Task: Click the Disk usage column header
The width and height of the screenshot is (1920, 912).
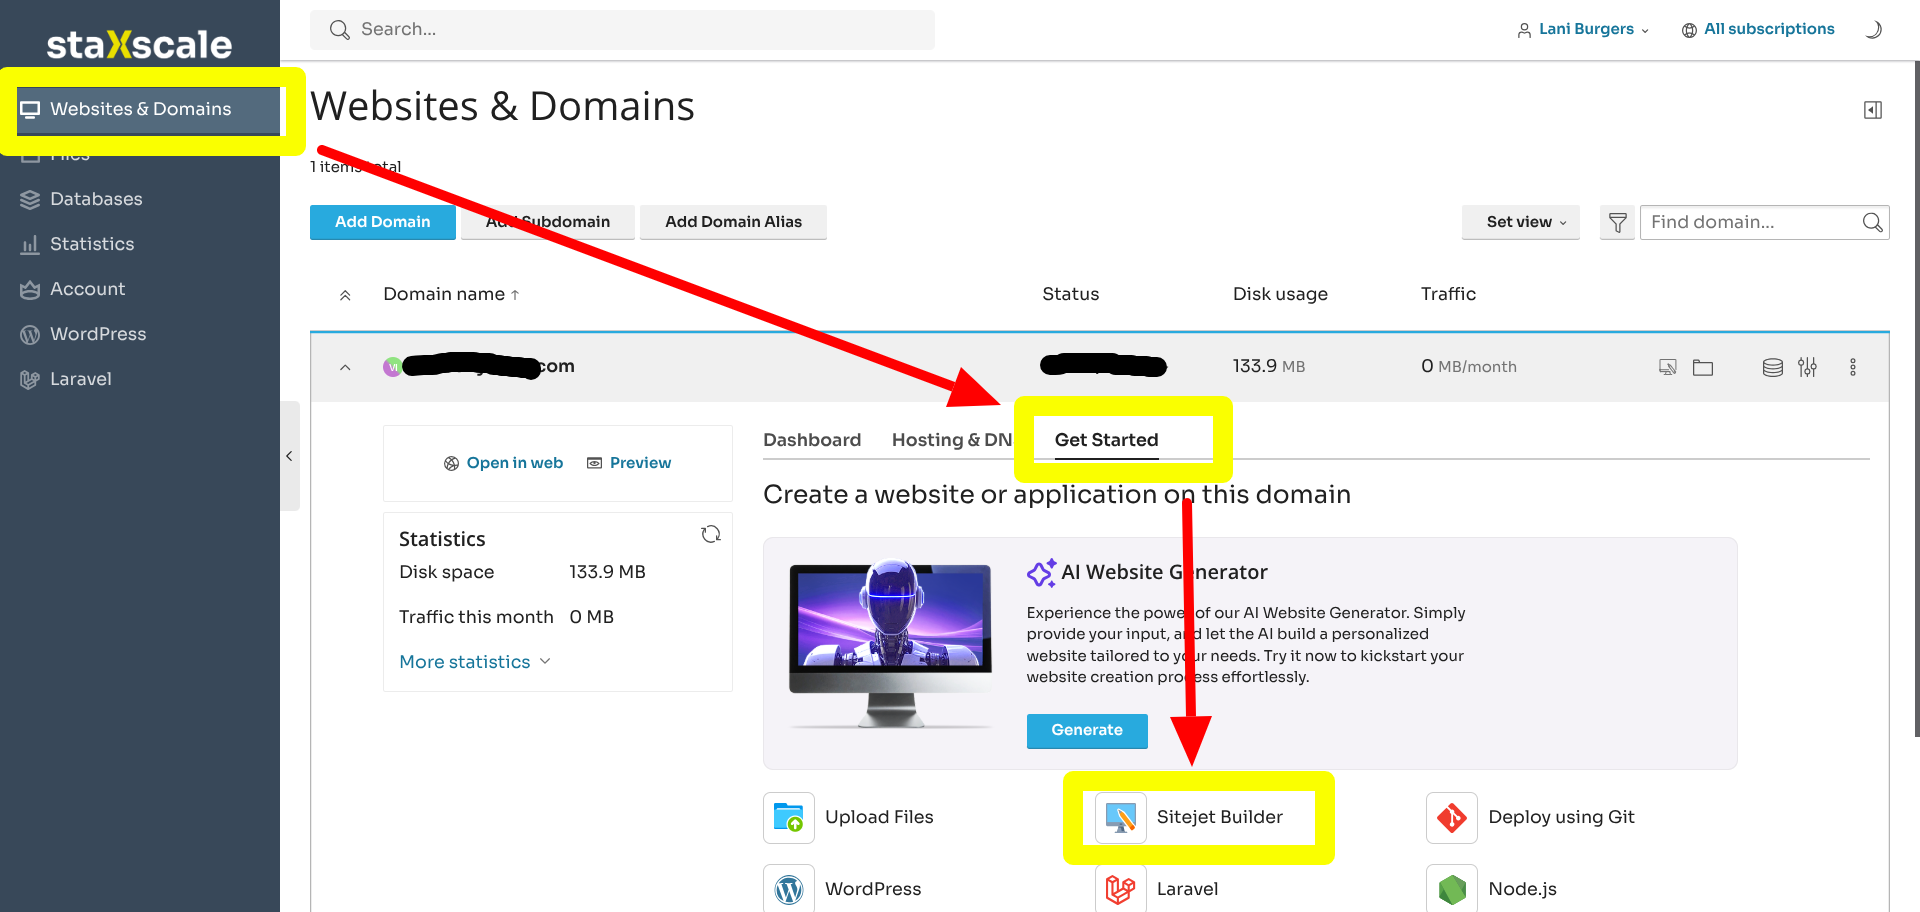Action: coord(1280,294)
